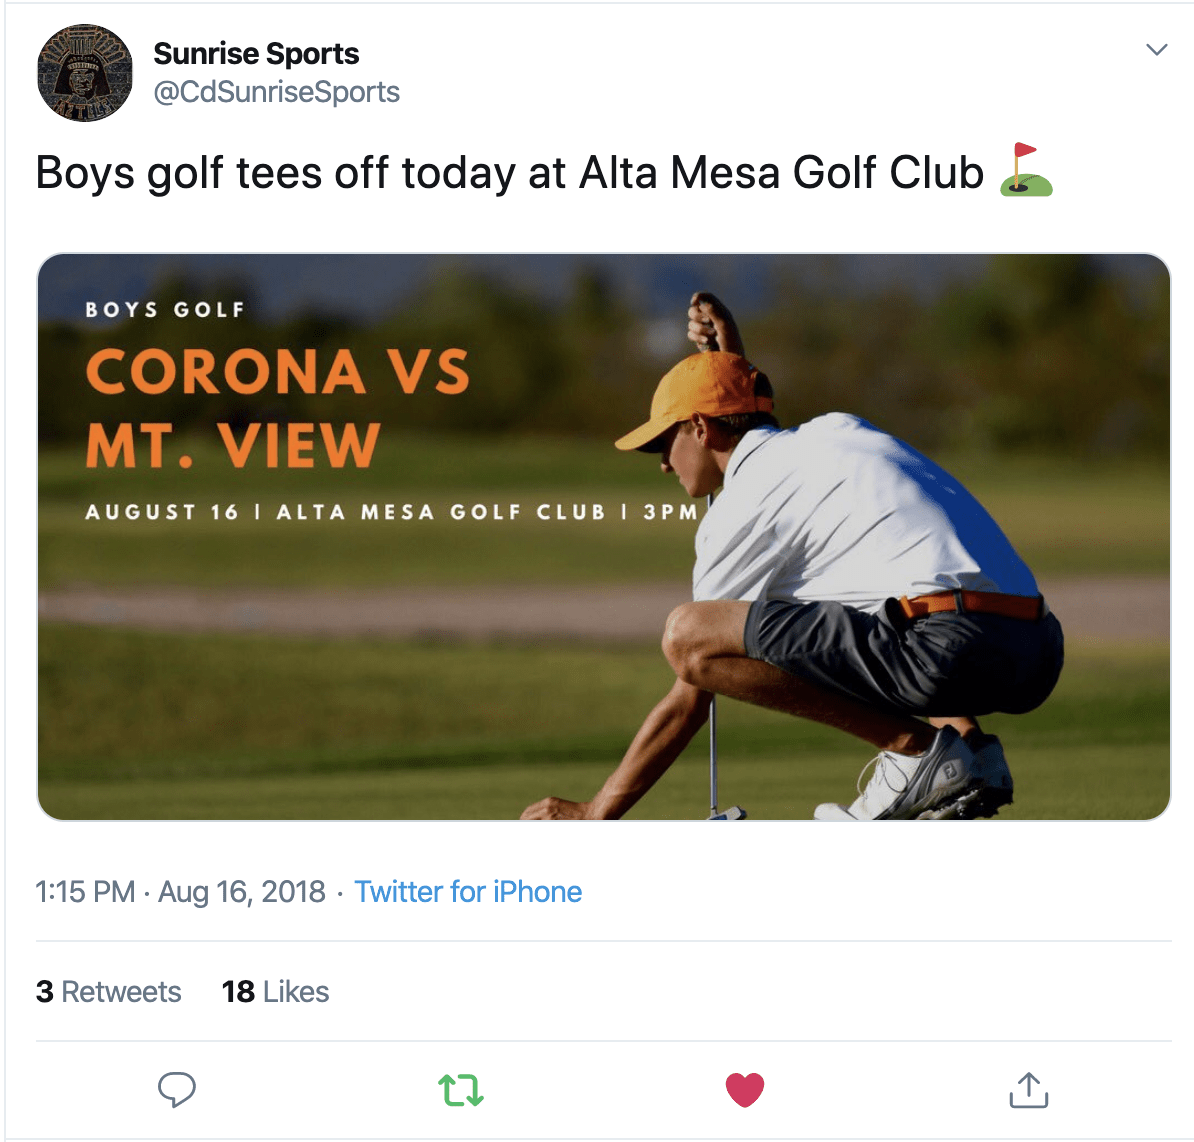Click the MT. VIEW orange text

click(232, 444)
